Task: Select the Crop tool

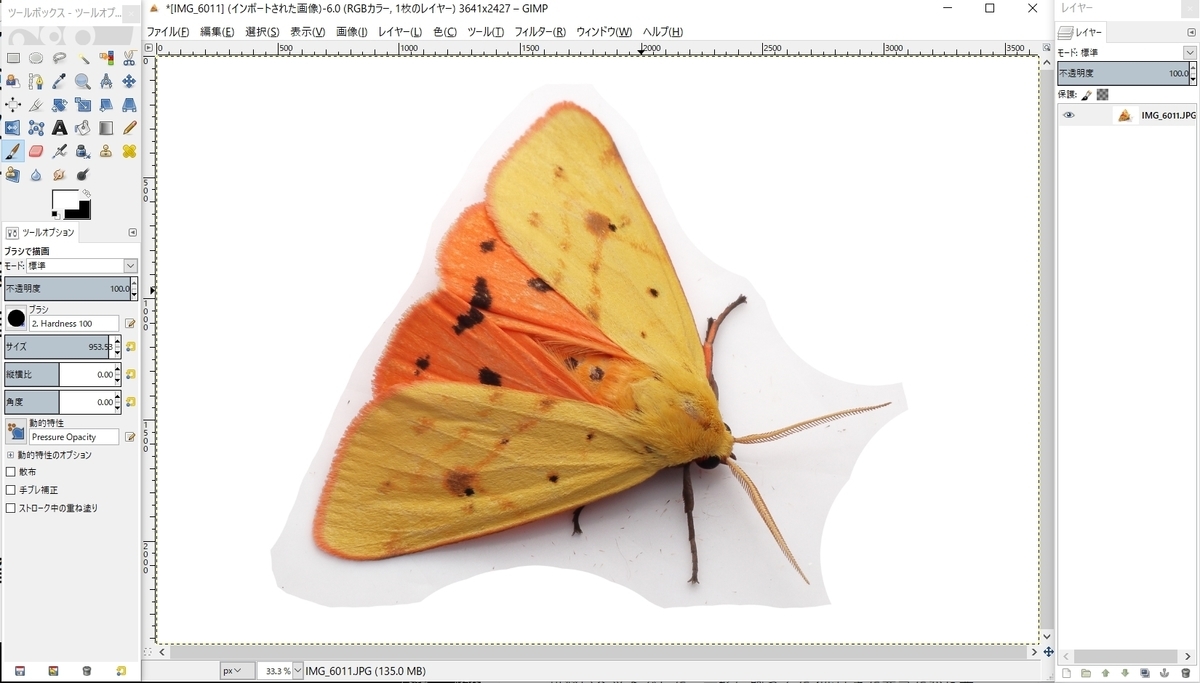Action: [36, 104]
